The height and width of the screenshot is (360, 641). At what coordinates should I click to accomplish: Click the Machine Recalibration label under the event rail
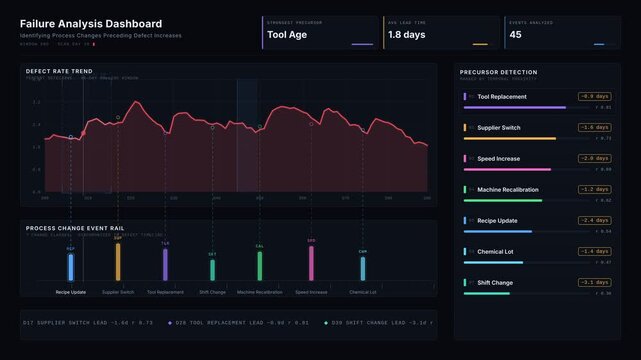[260, 292]
